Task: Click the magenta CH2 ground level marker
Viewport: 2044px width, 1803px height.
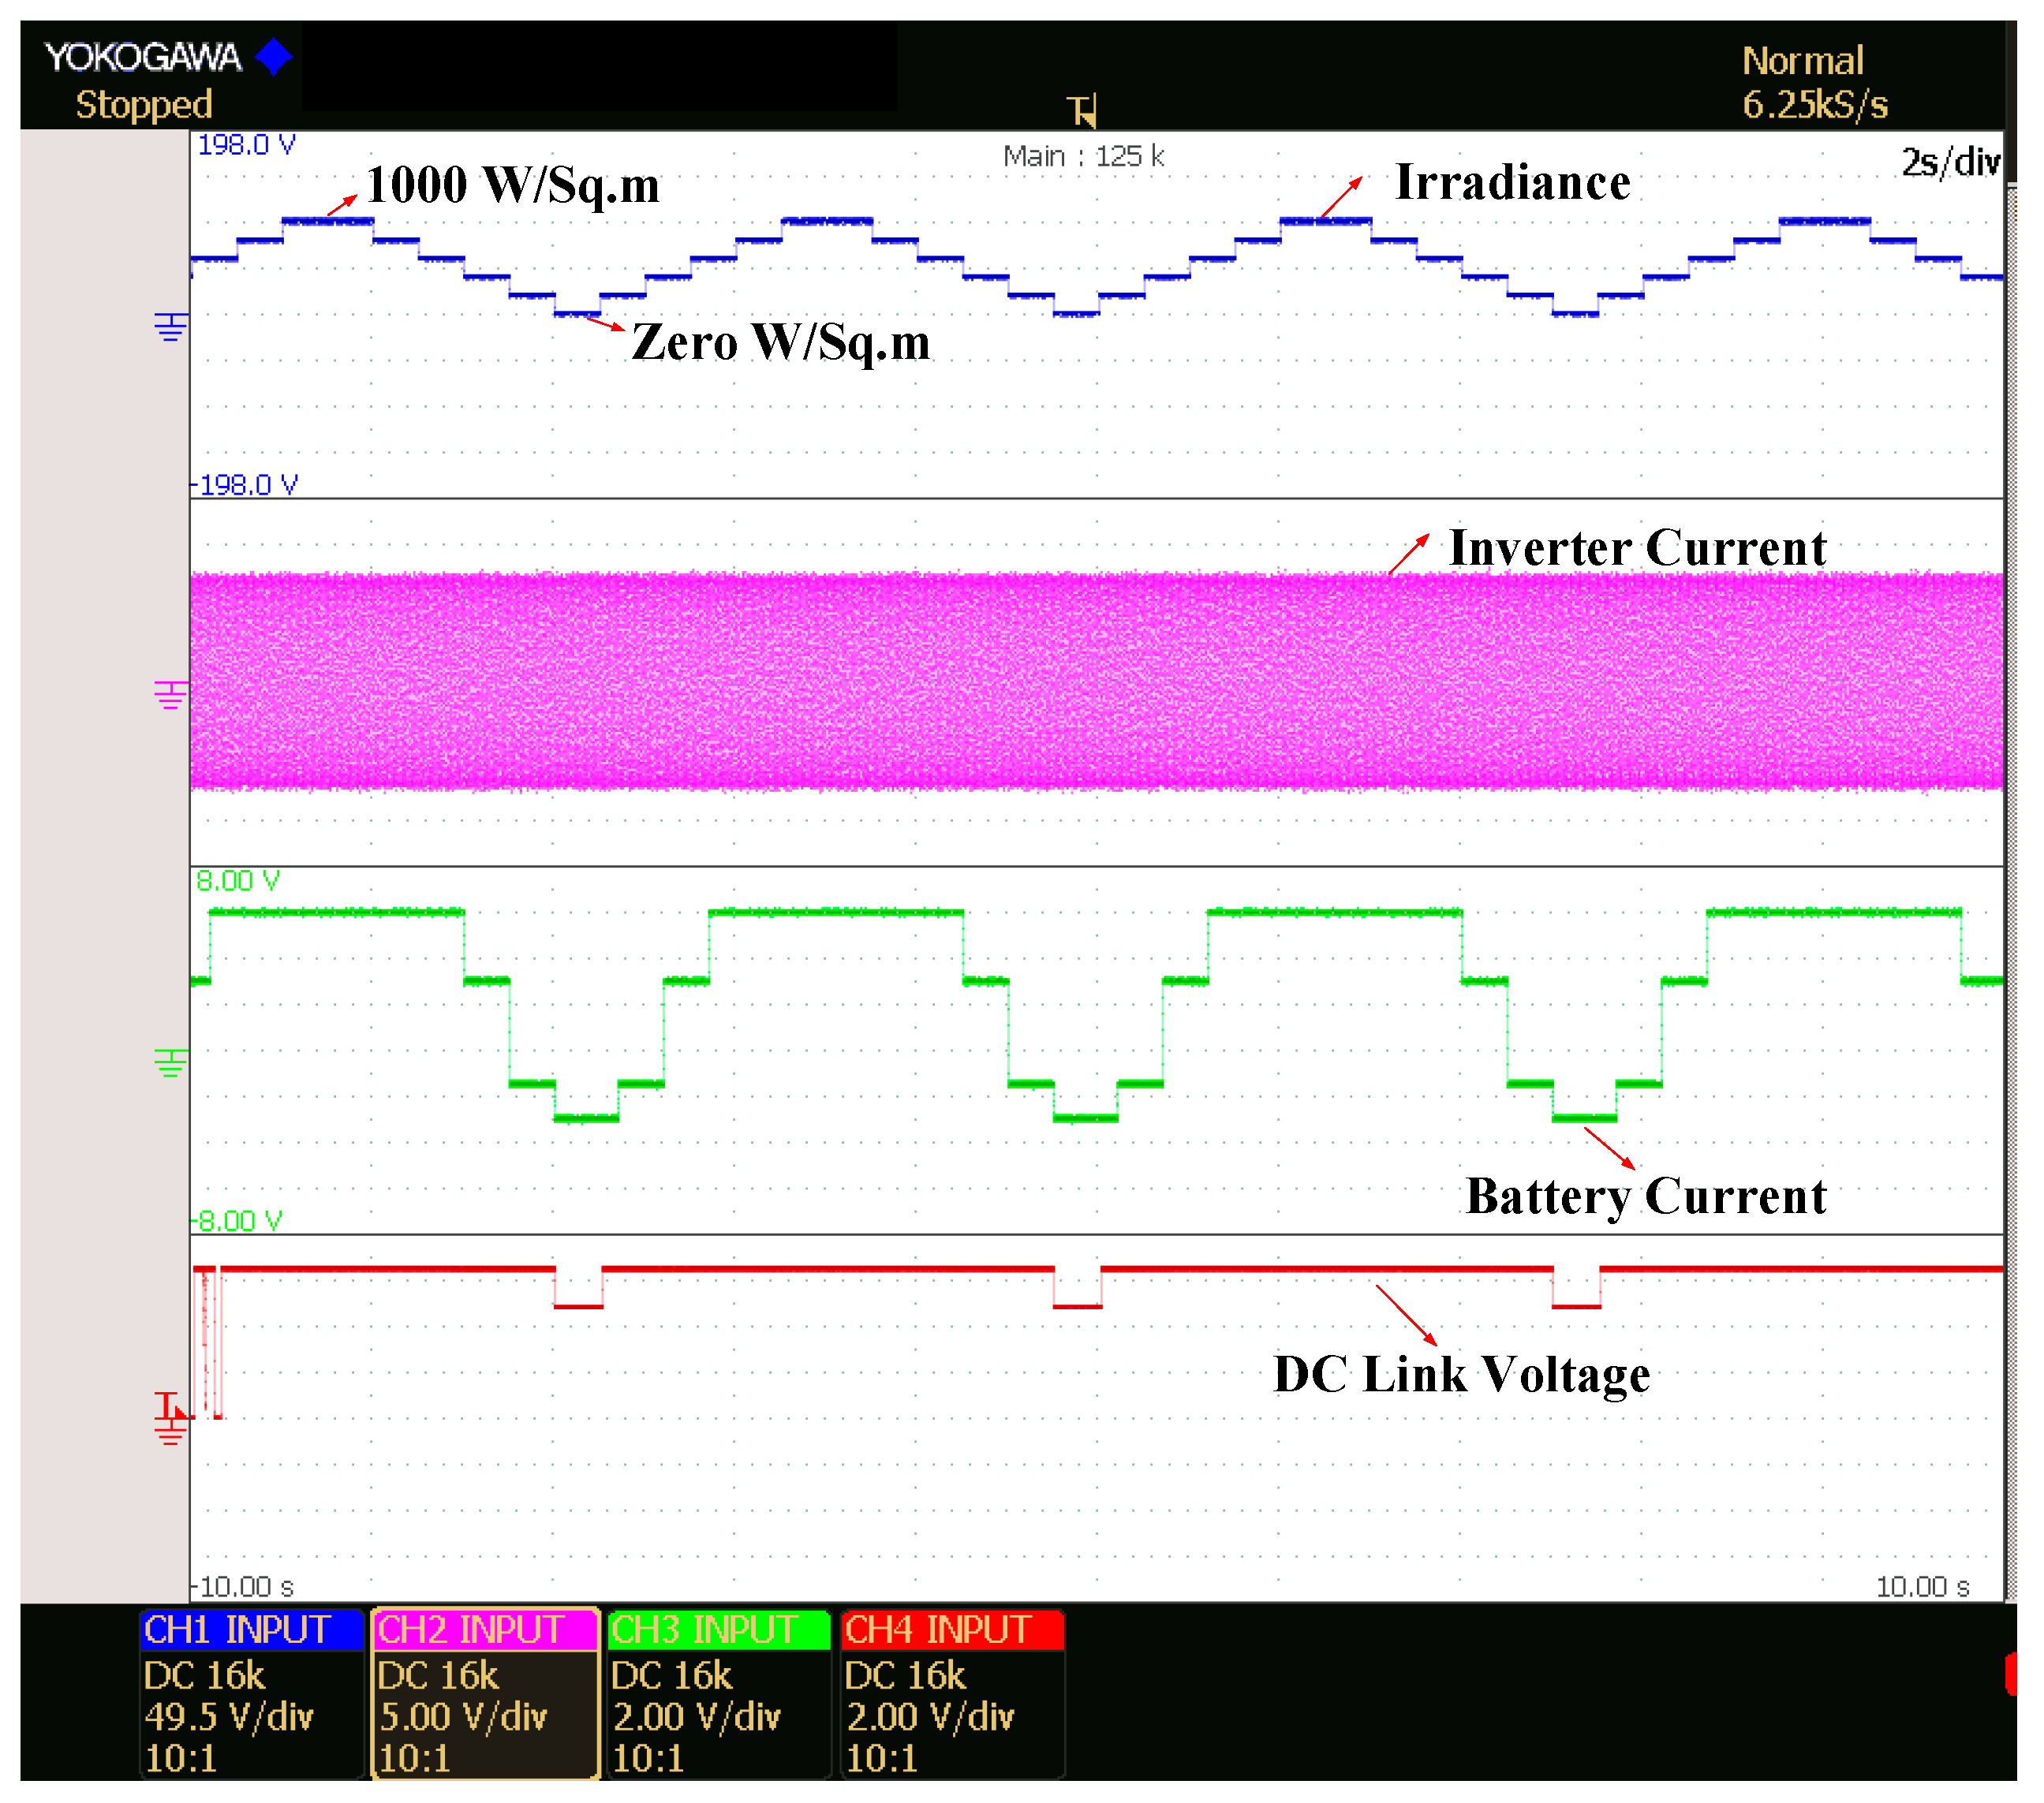Action: [170, 694]
